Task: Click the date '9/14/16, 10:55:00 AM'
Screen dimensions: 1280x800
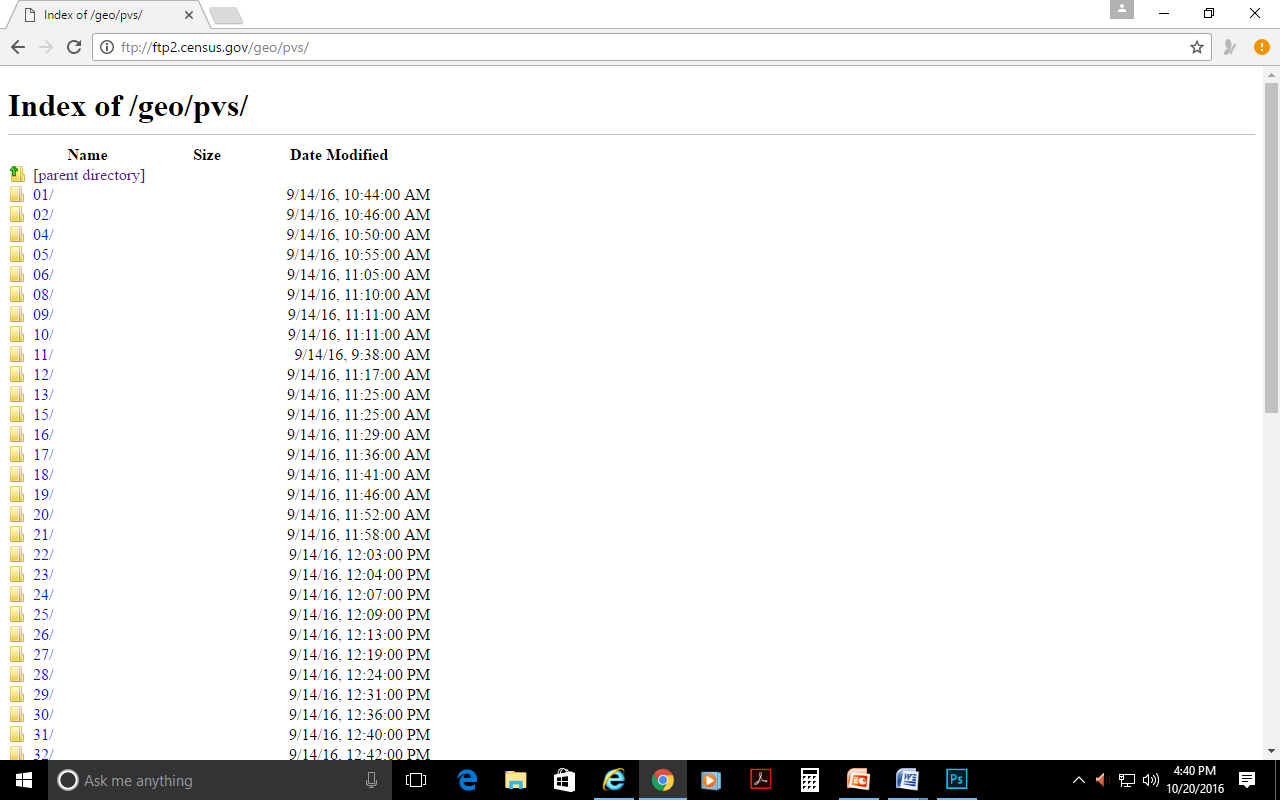Action: tap(358, 255)
